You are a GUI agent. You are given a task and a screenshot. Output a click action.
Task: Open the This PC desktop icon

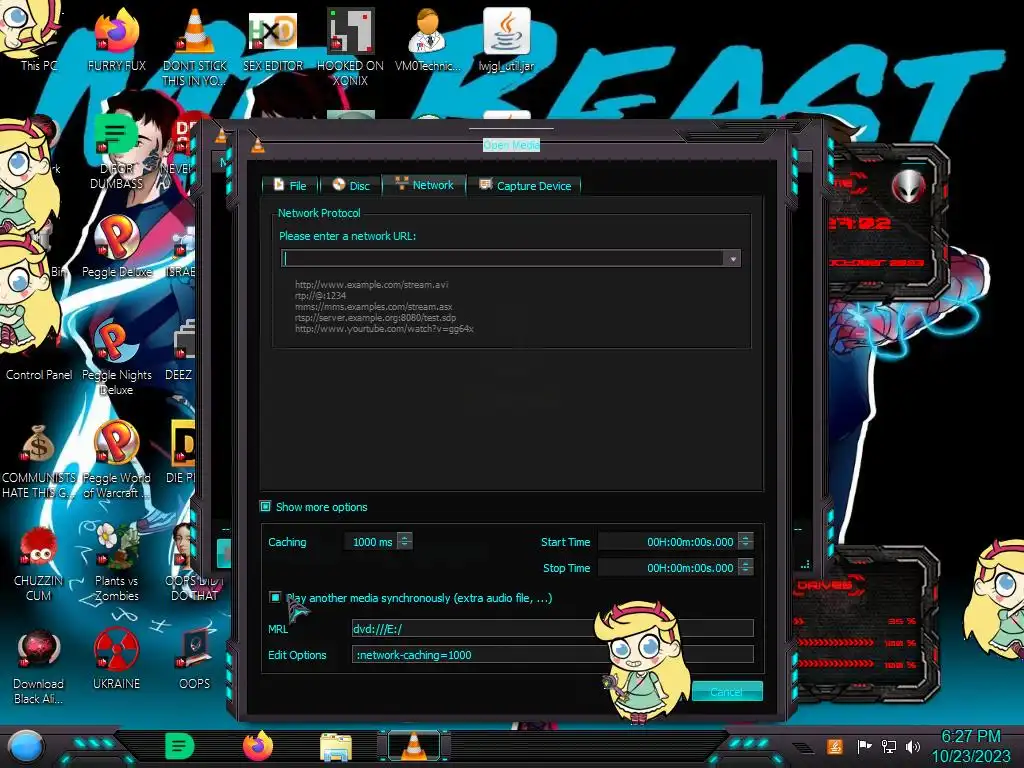[x=38, y=36]
